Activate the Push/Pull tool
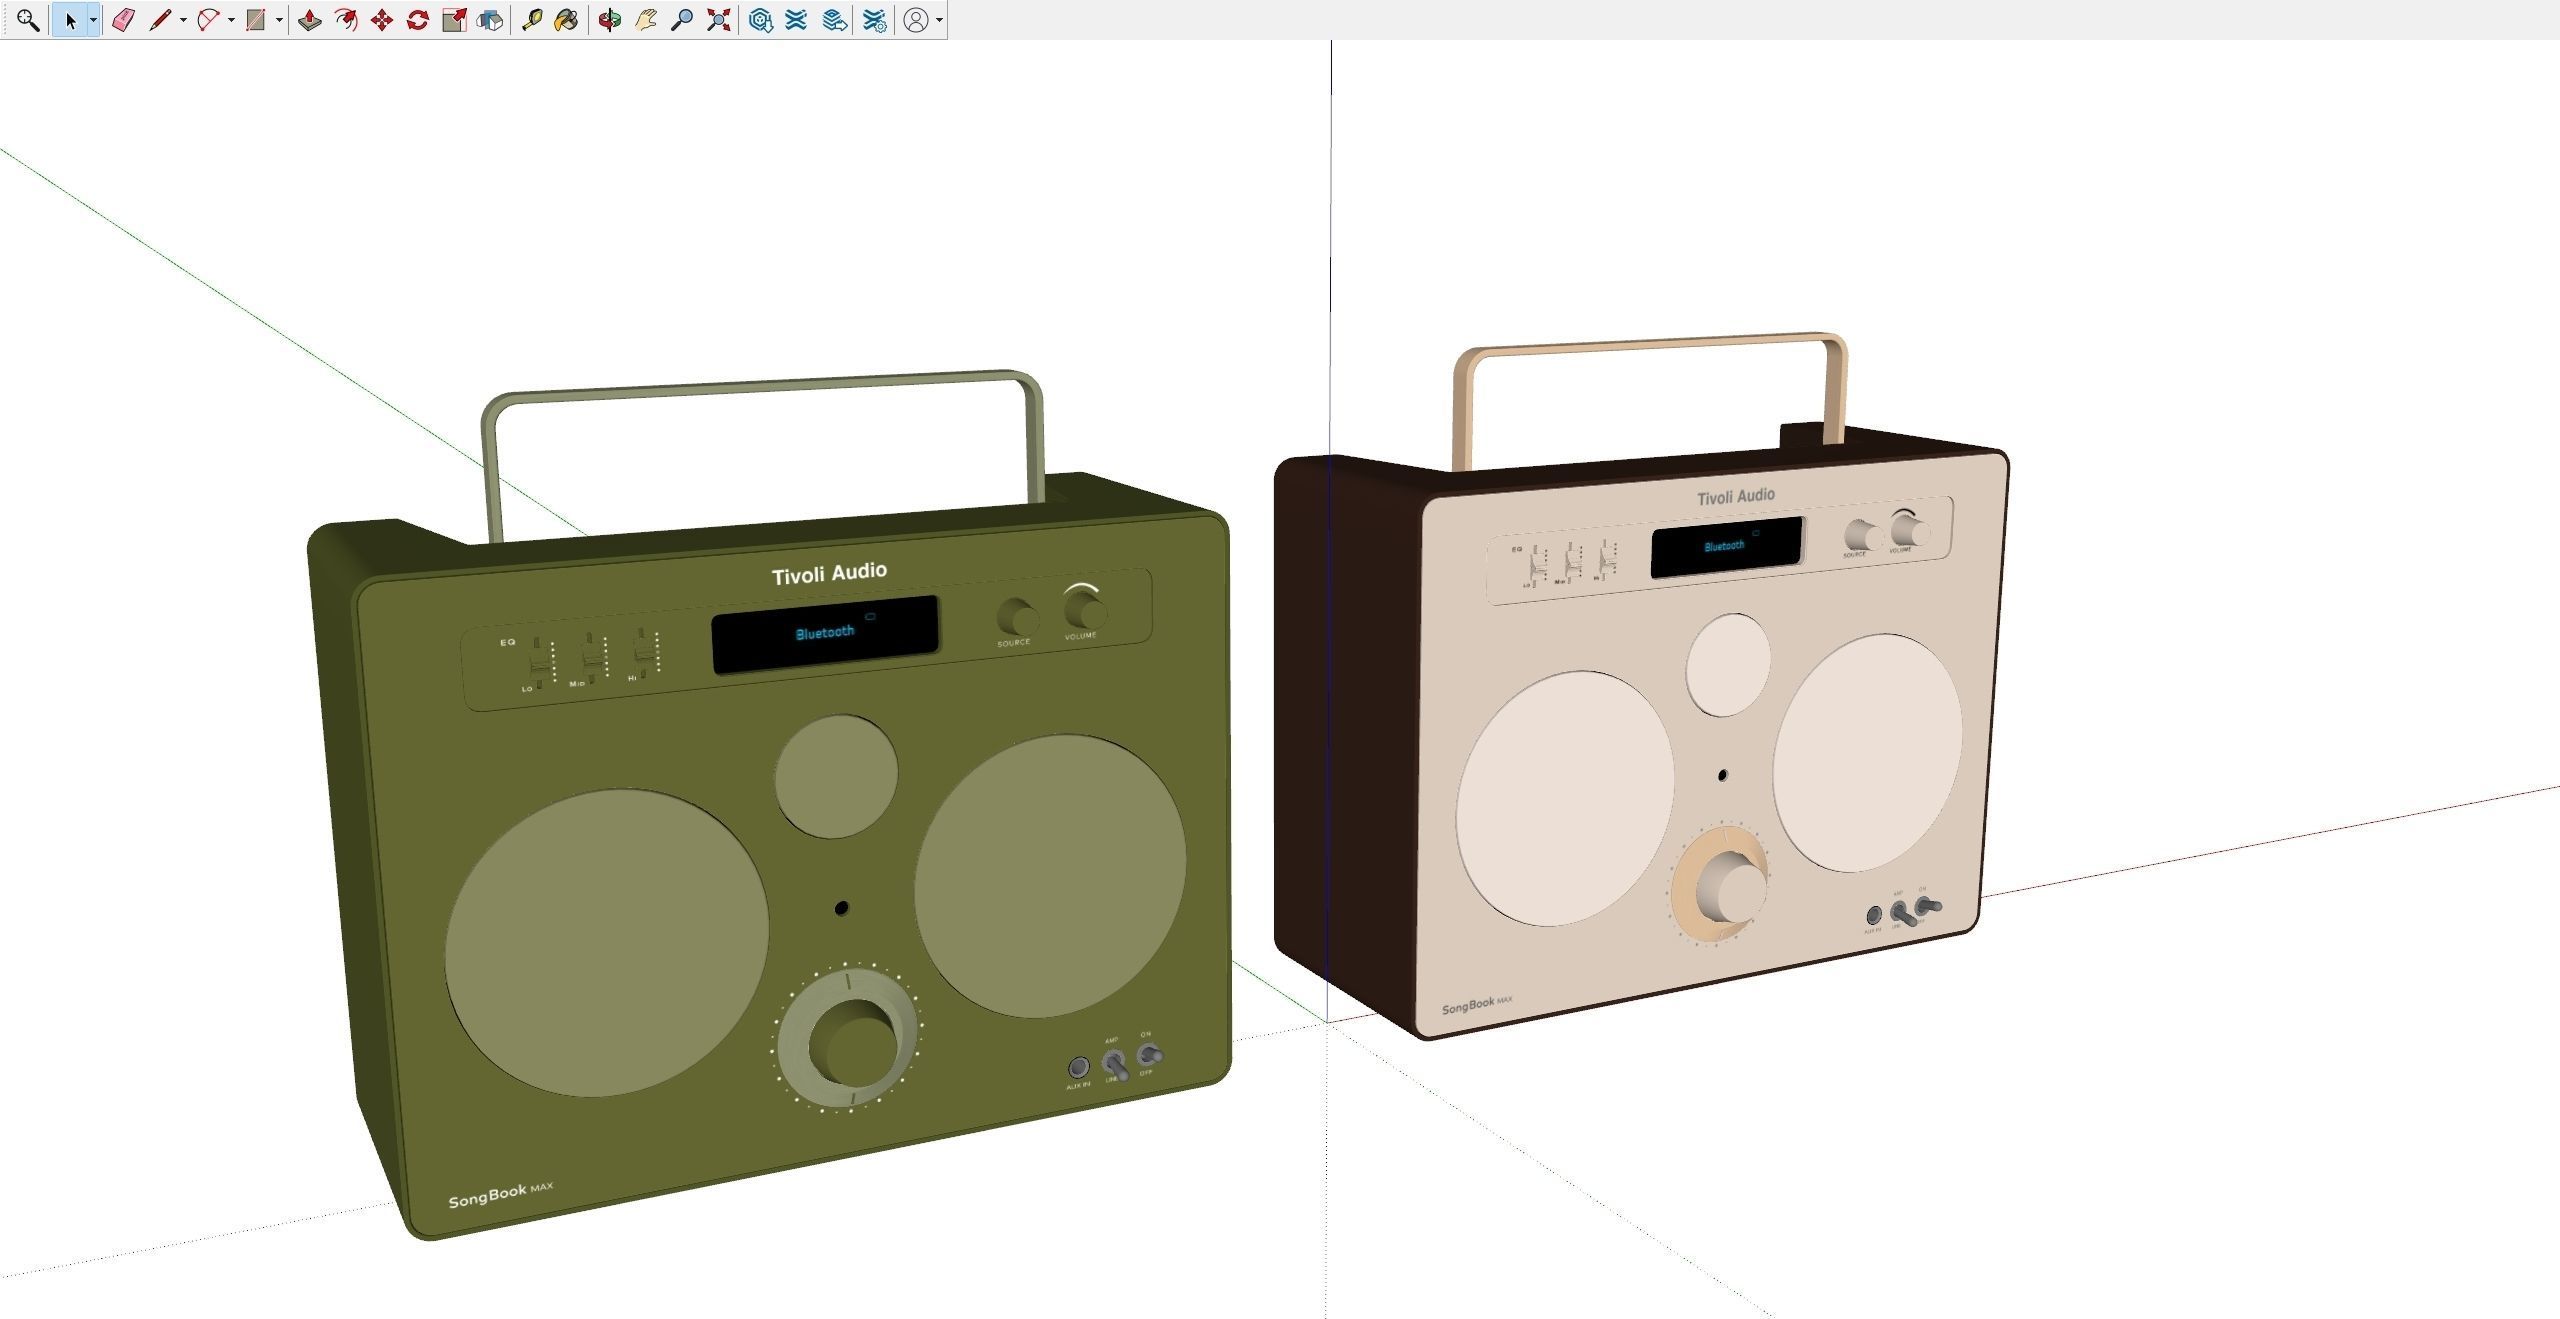The height and width of the screenshot is (1319, 2560). click(310, 19)
